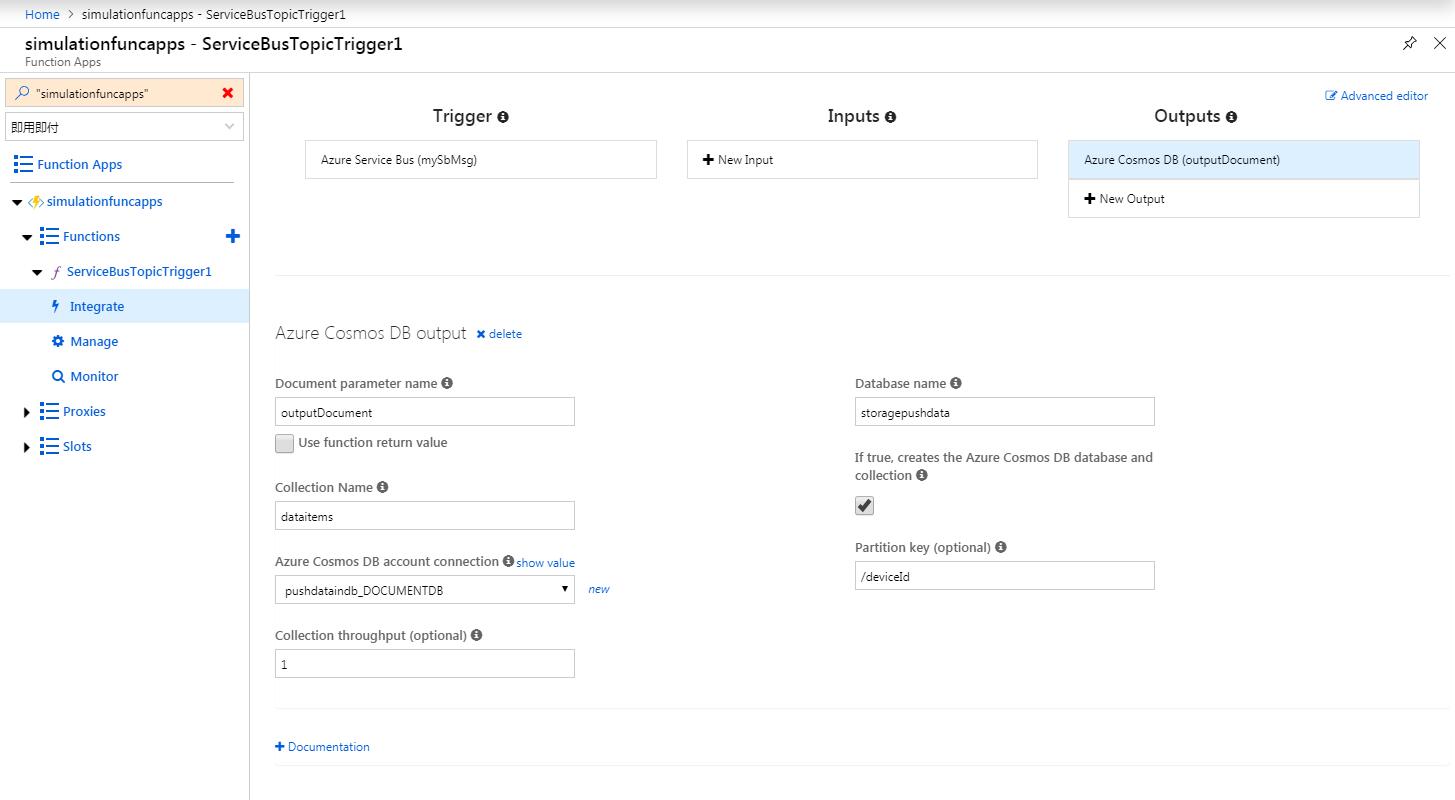Image resolution: width=1455 pixels, height=800 pixels.
Task: Click the Monitor magnifier icon
Action: click(x=58, y=376)
